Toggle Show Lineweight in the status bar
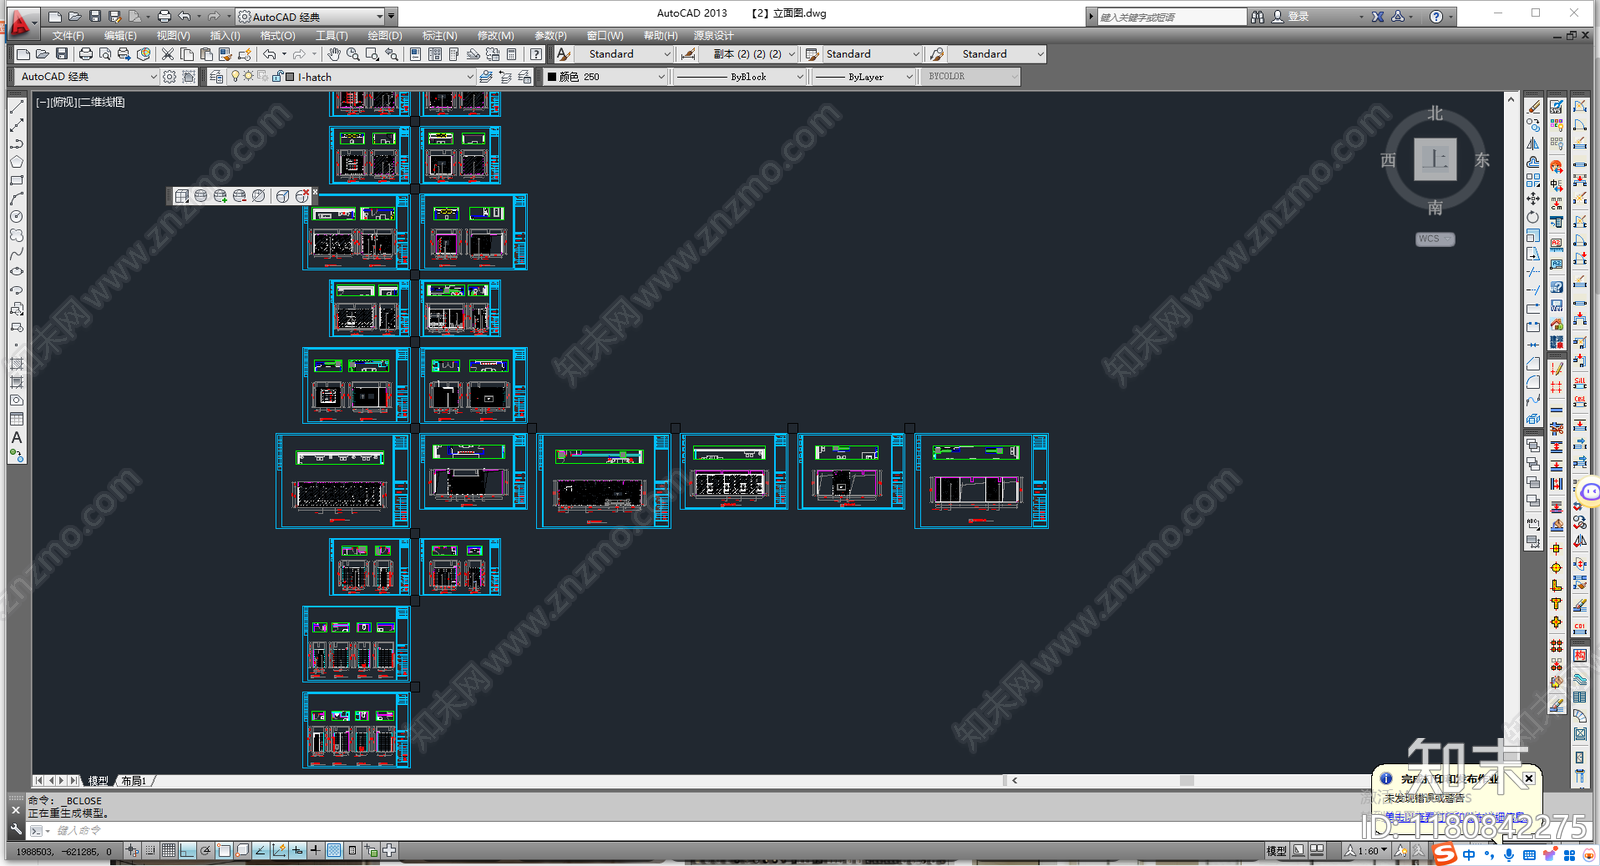 (x=315, y=851)
